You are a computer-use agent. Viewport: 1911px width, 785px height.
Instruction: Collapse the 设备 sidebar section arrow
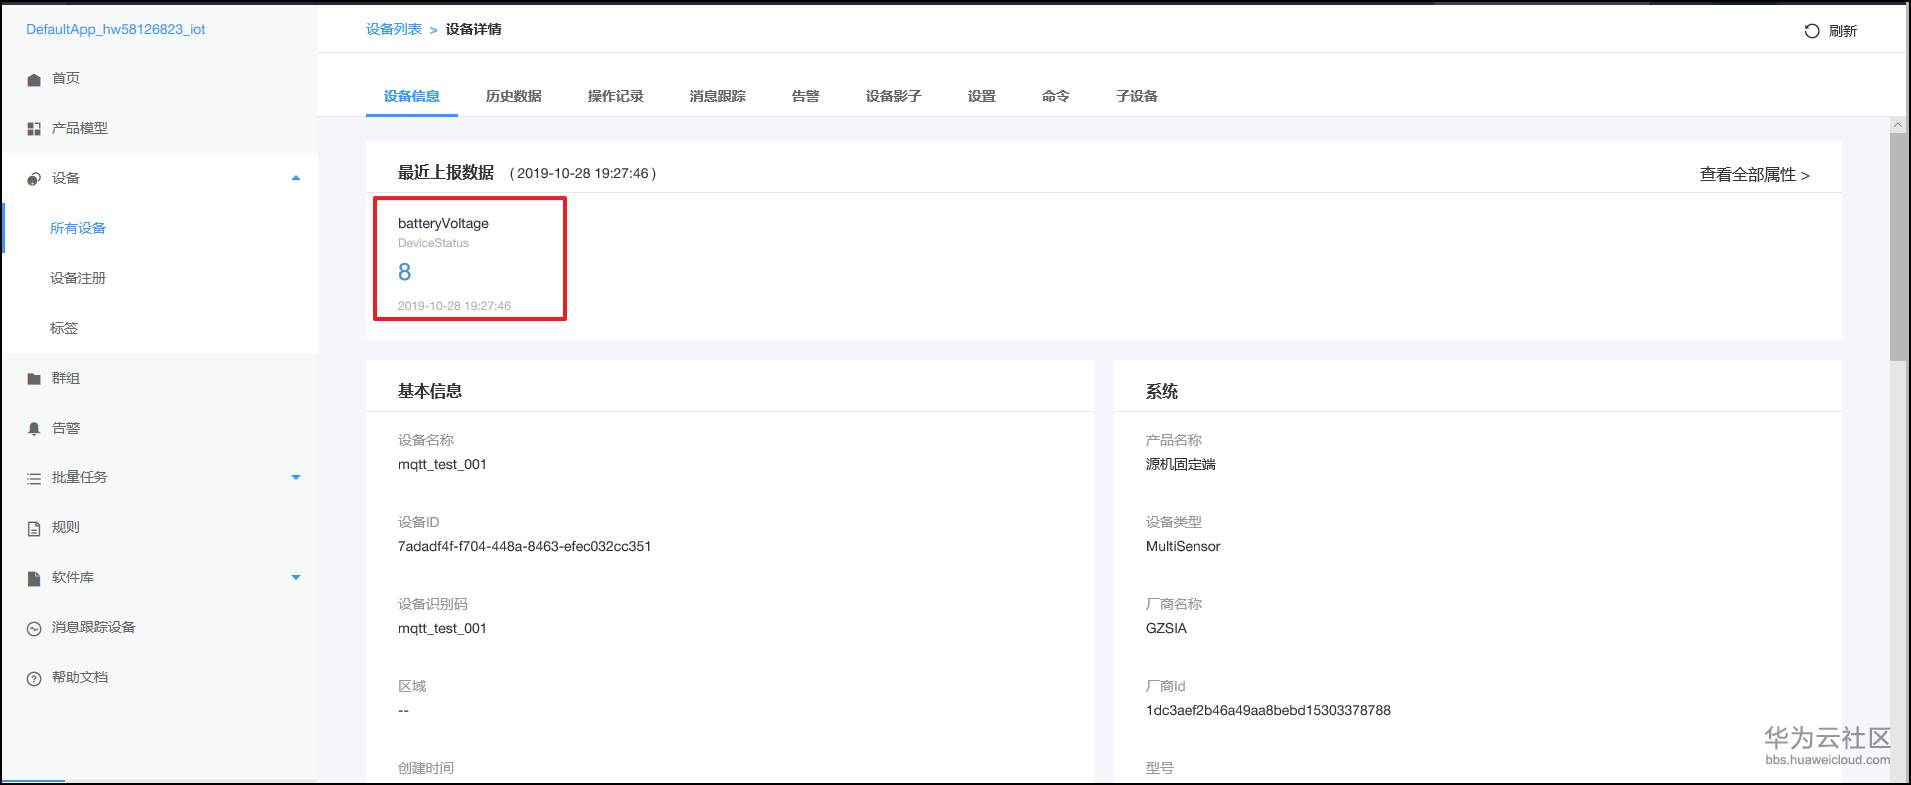pyautogui.click(x=296, y=178)
